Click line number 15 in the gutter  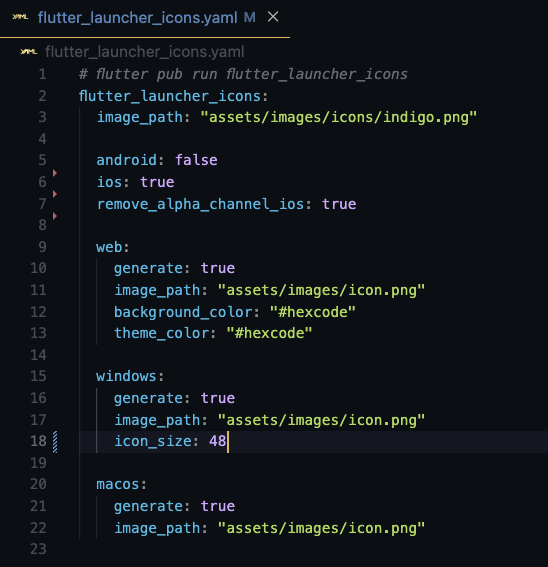coord(38,376)
